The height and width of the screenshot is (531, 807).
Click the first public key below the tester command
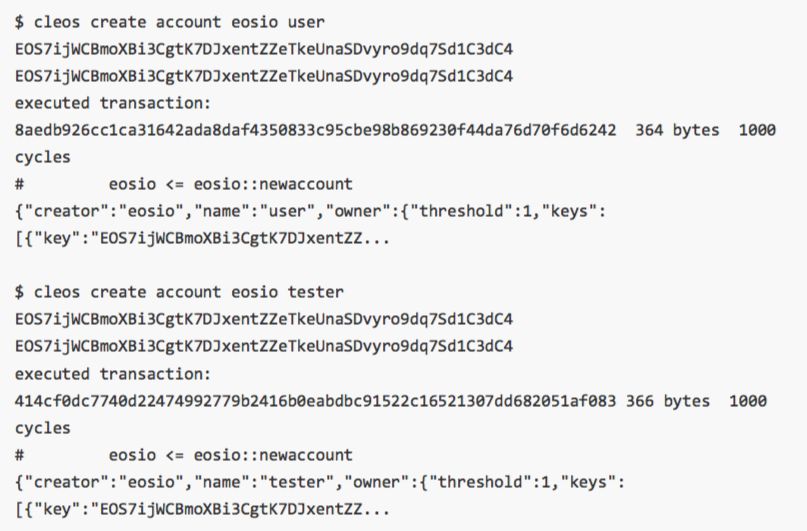[264, 320]
